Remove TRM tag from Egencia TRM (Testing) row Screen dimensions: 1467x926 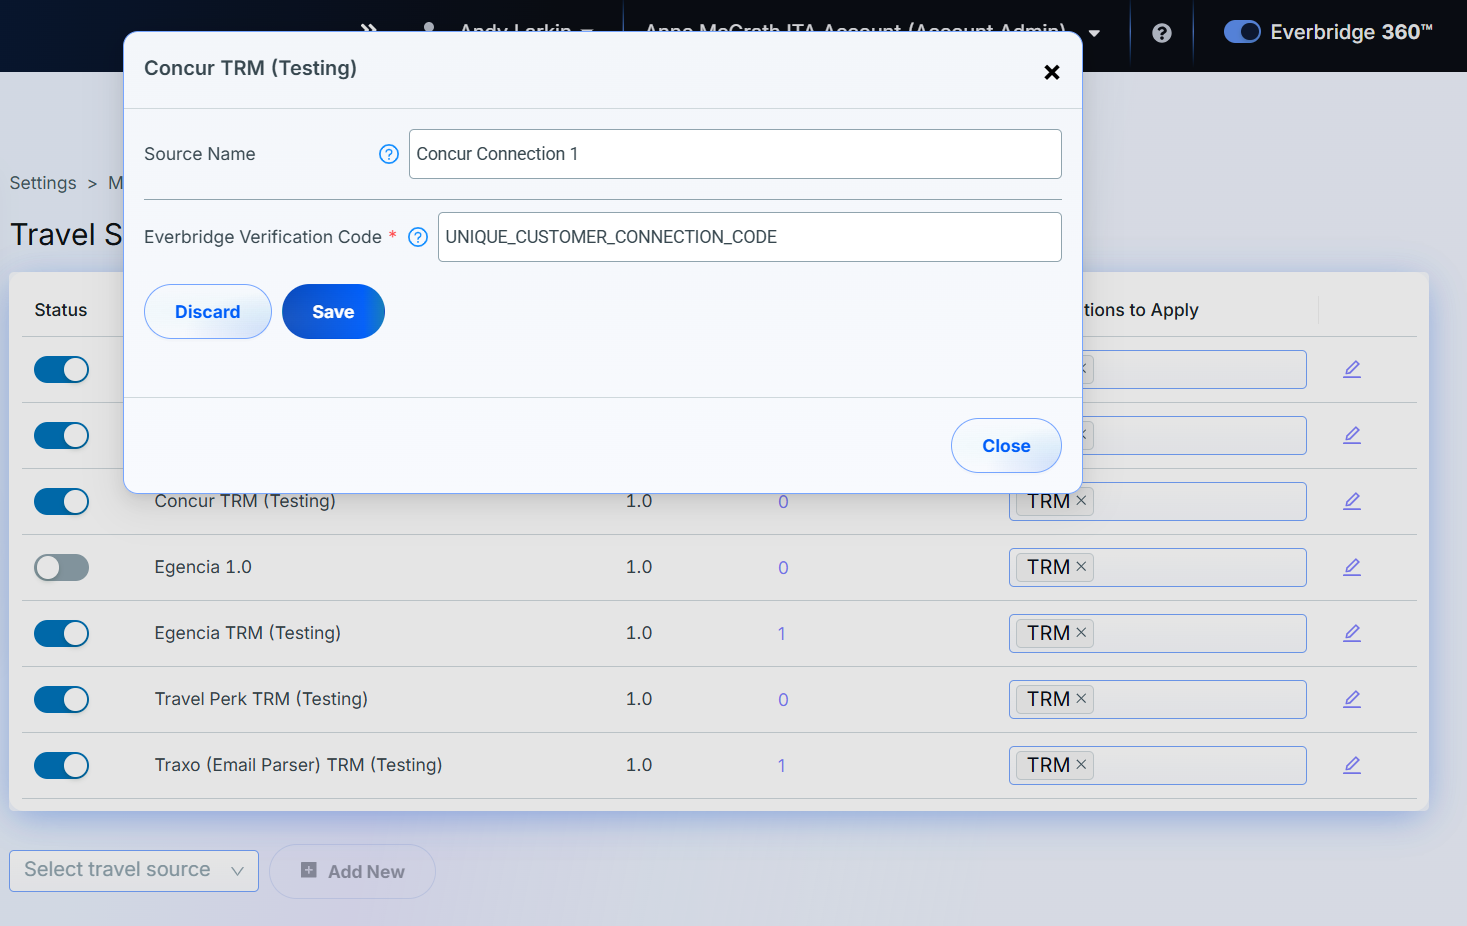coord(1081,633)
